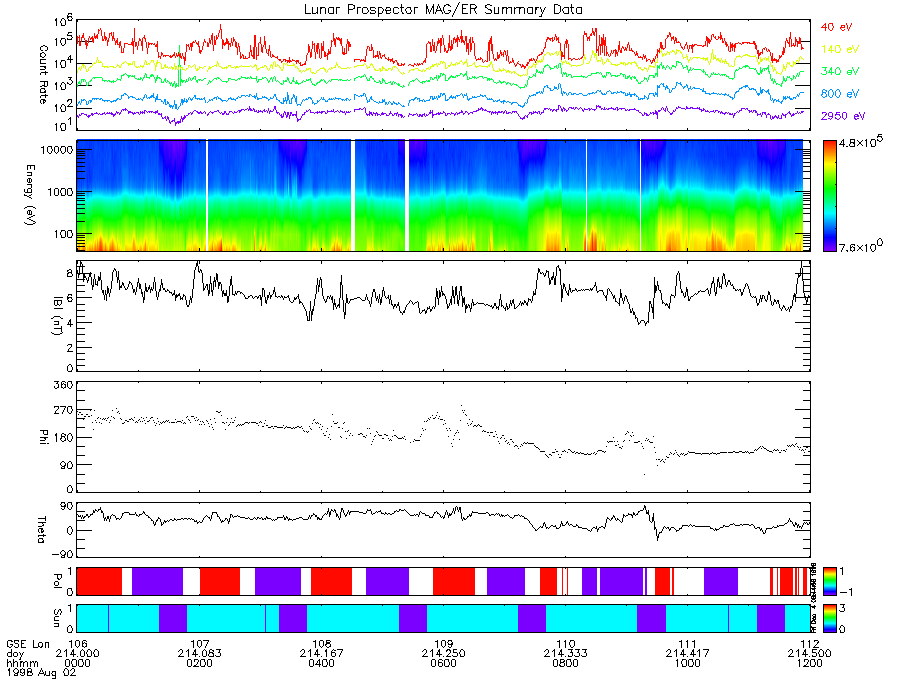Click the '10000' tick on Energy axis
The width and height of the screenshot is (900, 700).
click(57, 150)
